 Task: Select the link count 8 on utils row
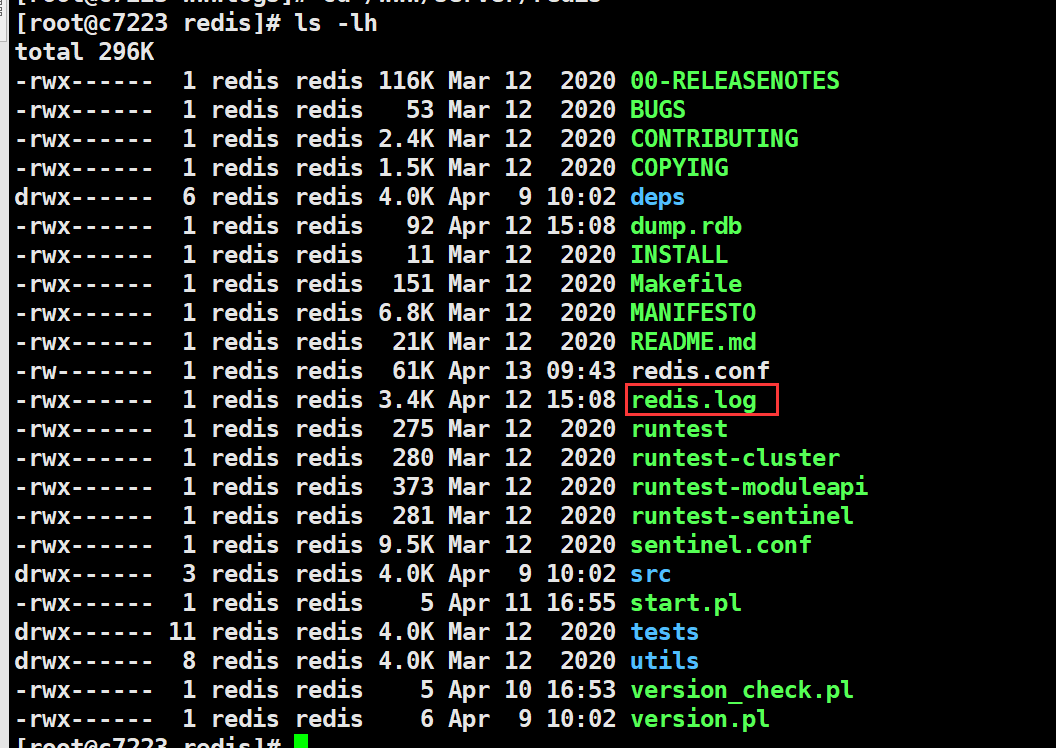tap(189, 660)
